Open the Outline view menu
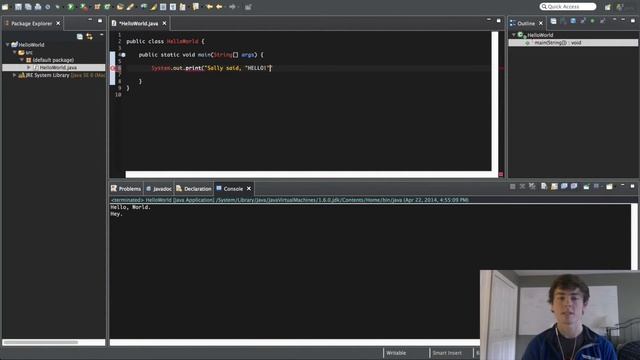This screenshot has height=360, width=640. (615, 20)
